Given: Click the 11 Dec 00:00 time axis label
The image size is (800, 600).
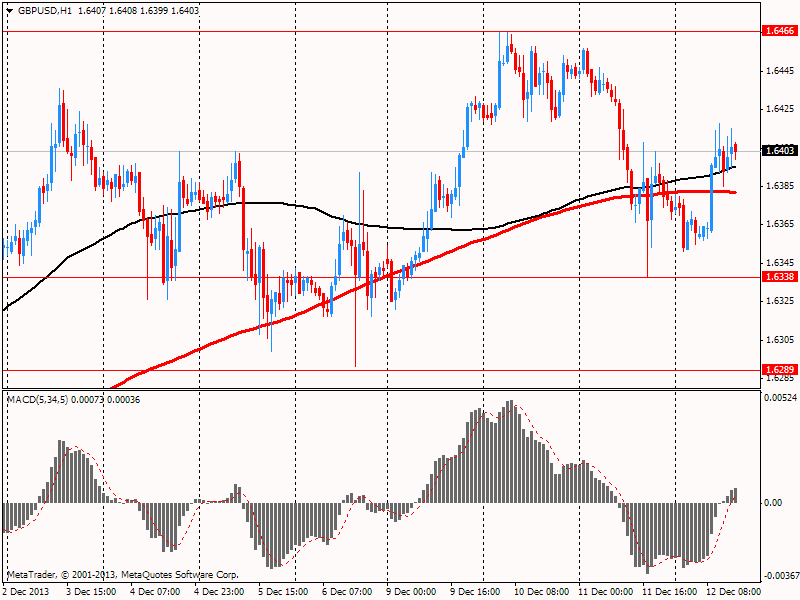Looking at the screenshot, I should pyautogui.click(x=606, y=592).
